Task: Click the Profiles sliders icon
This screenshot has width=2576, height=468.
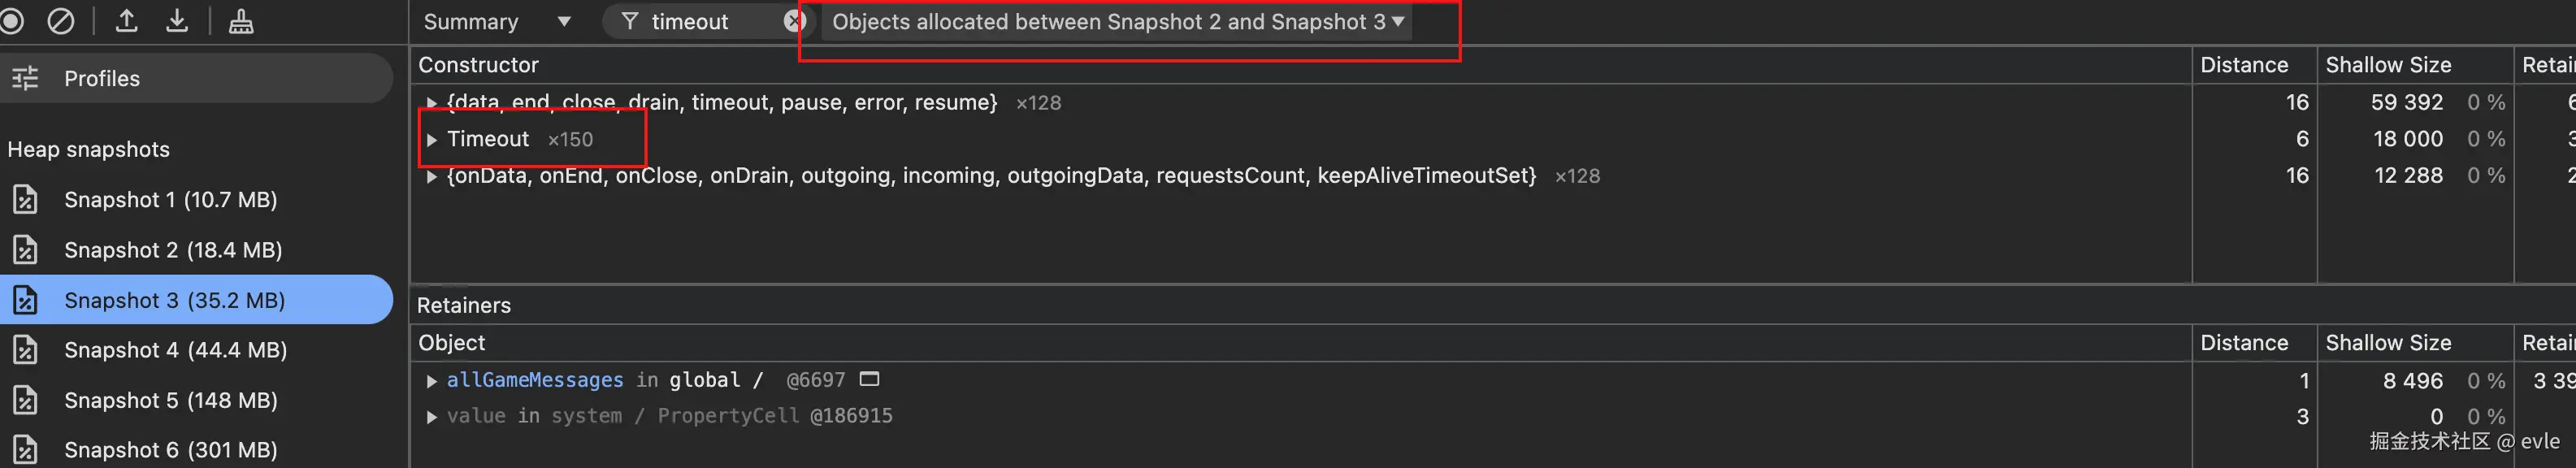Action: click(25, 78)
